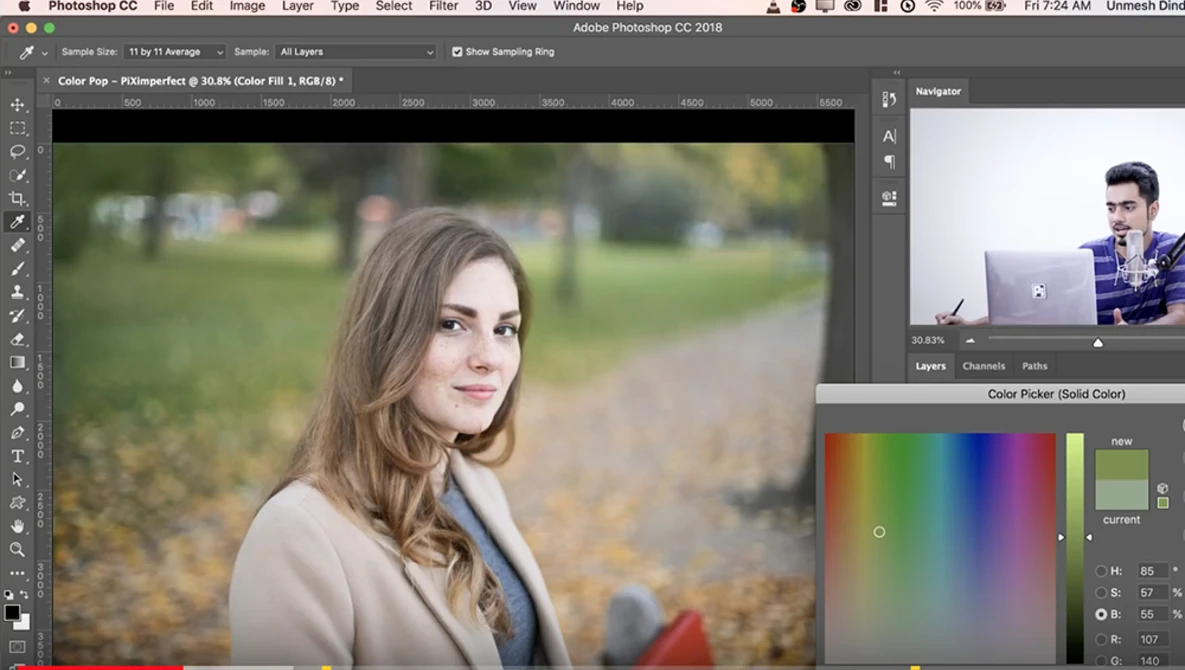The width and height of the screenshot is (1185, 670).
Task: Adjust the Navigator zoom slider handle
Action: (x=1098, y=342)
